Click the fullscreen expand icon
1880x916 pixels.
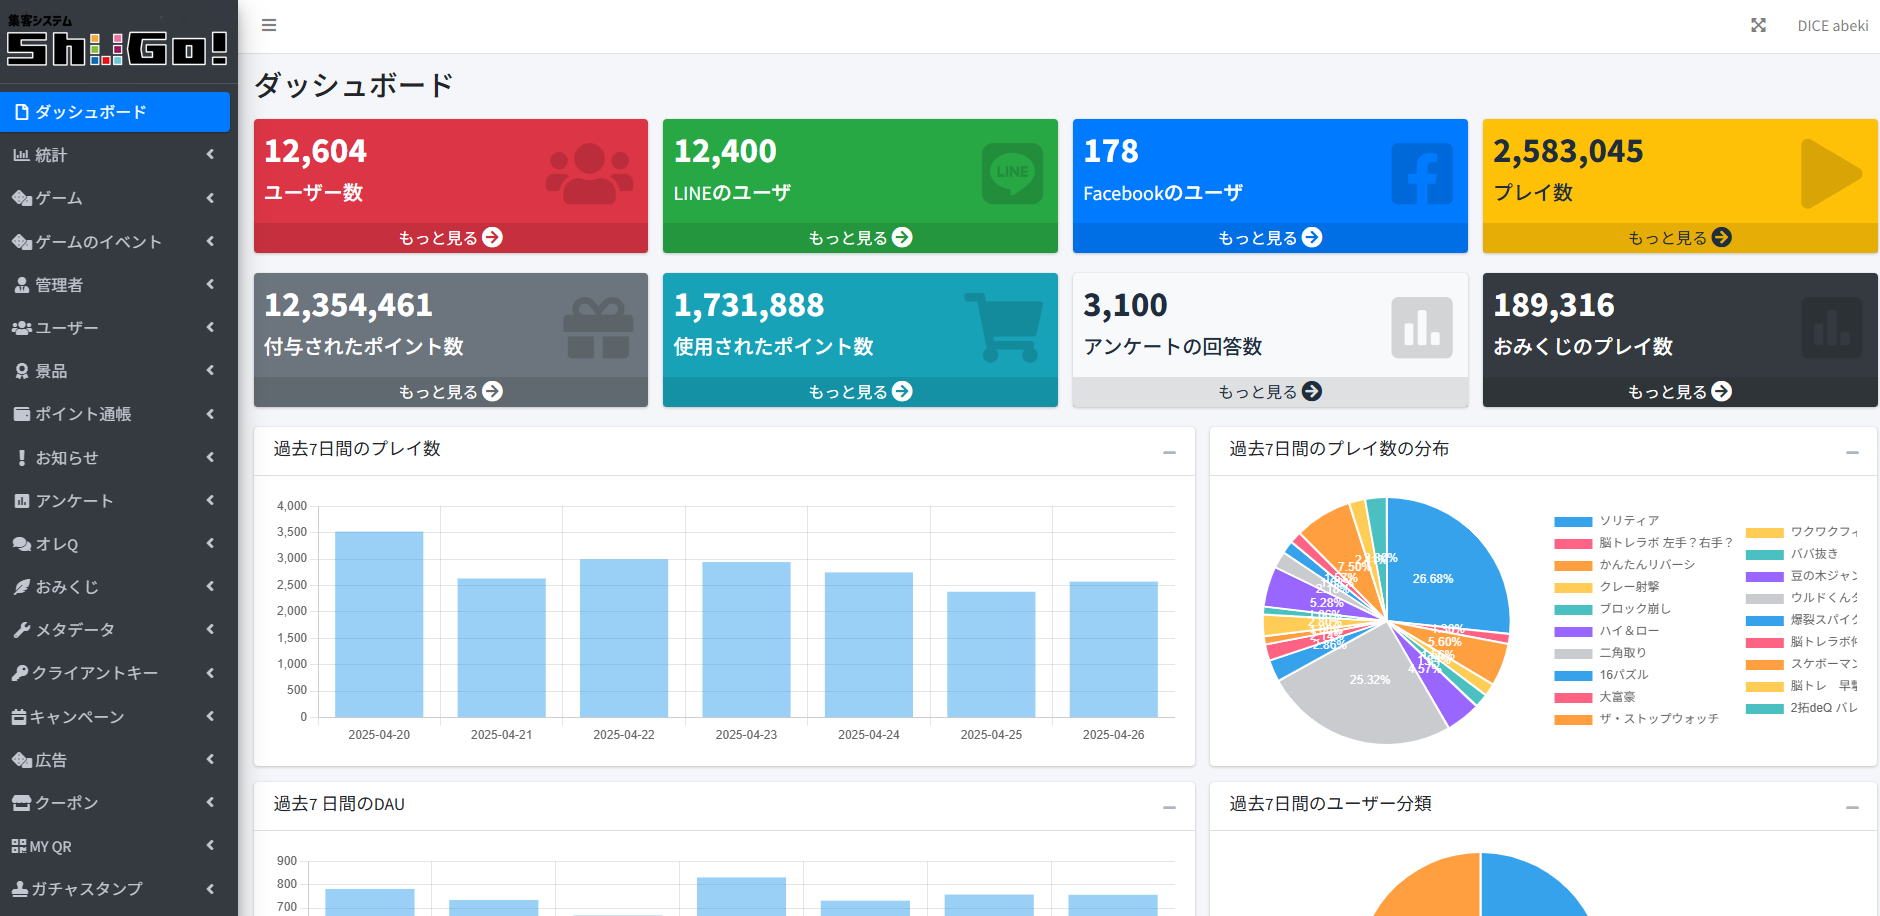[1758, 25]
